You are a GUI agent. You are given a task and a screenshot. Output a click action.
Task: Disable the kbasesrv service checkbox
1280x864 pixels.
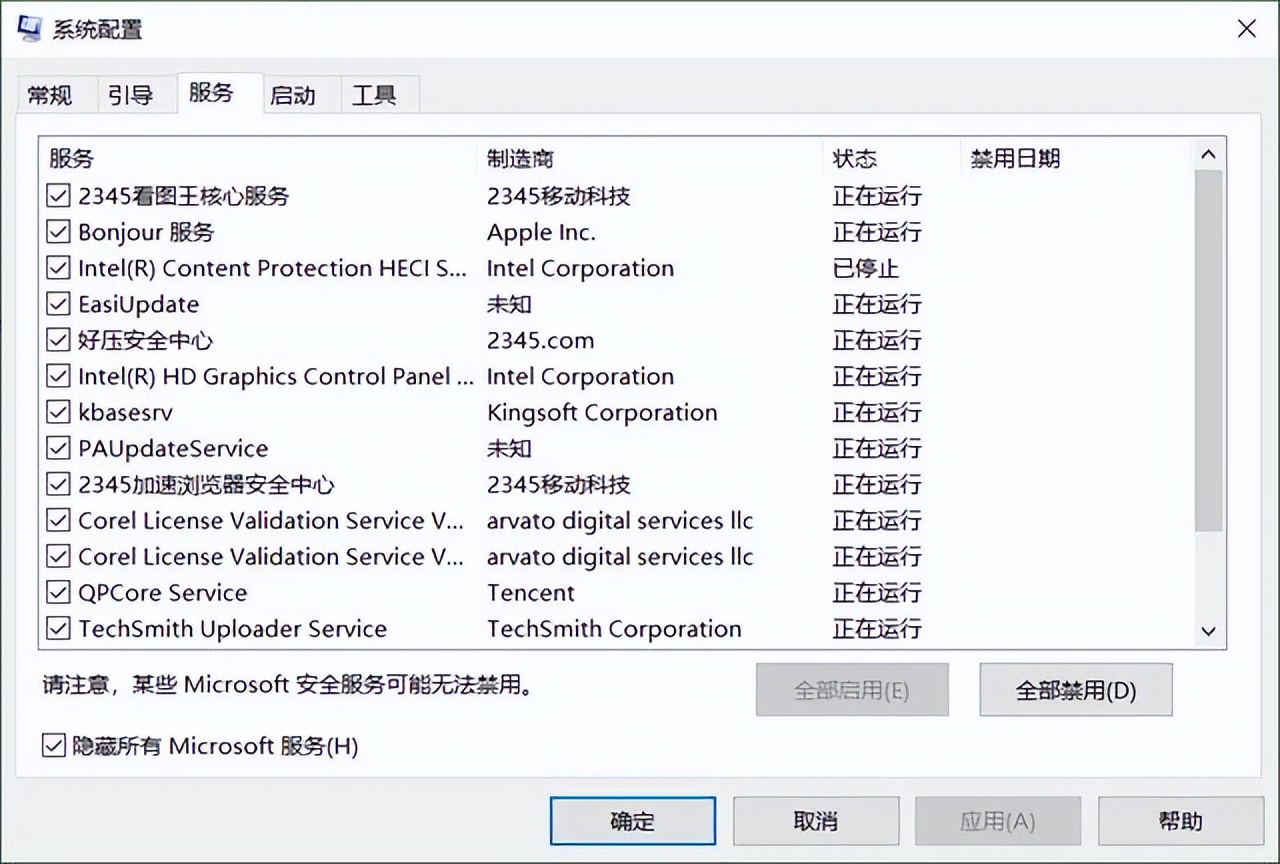[58, 412]
